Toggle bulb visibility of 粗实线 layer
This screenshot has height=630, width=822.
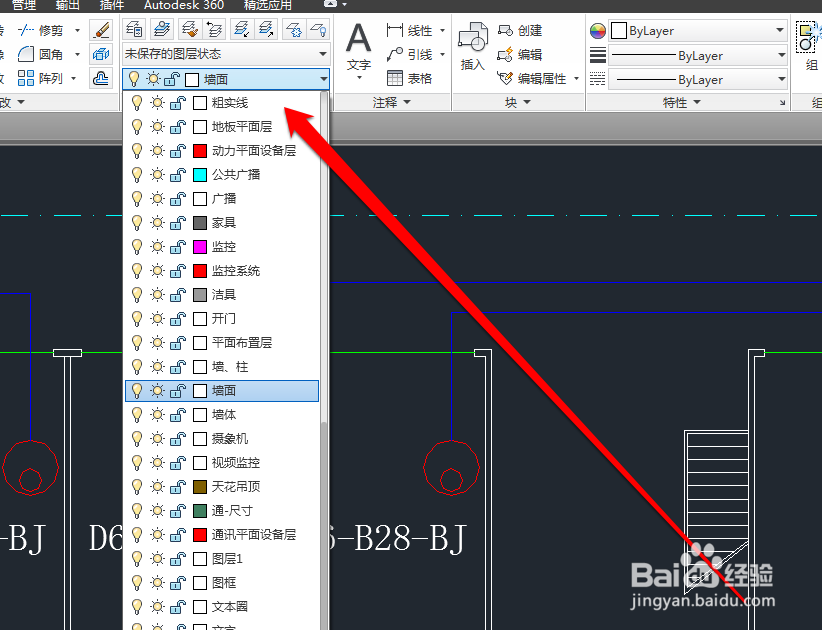point(137,103)
